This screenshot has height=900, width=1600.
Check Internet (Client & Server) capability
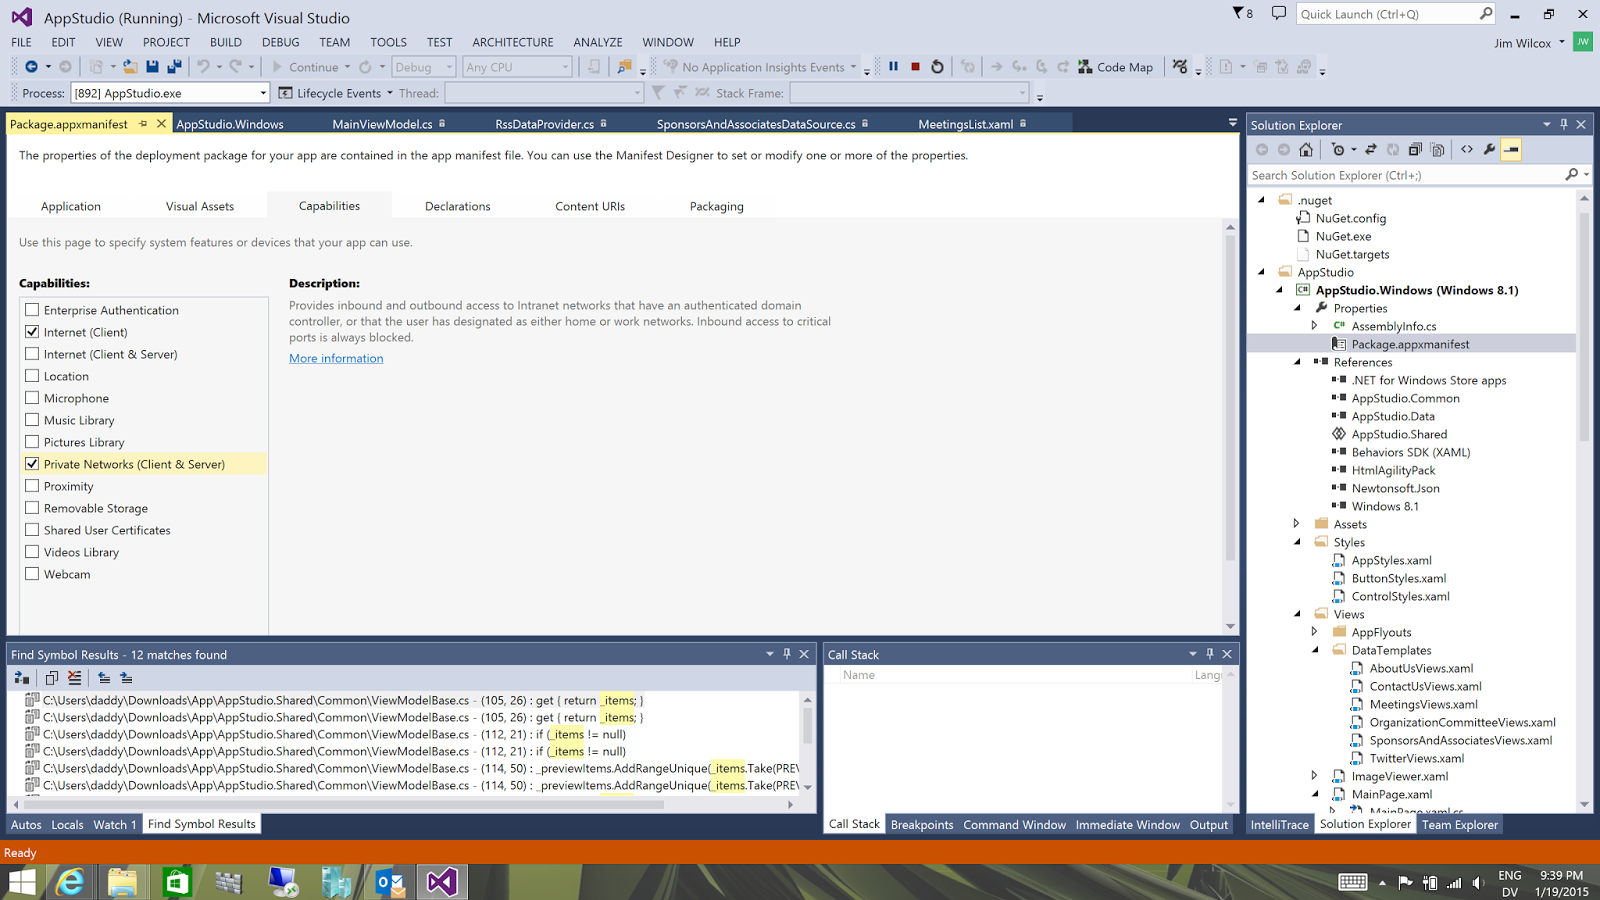coord(32,354)
